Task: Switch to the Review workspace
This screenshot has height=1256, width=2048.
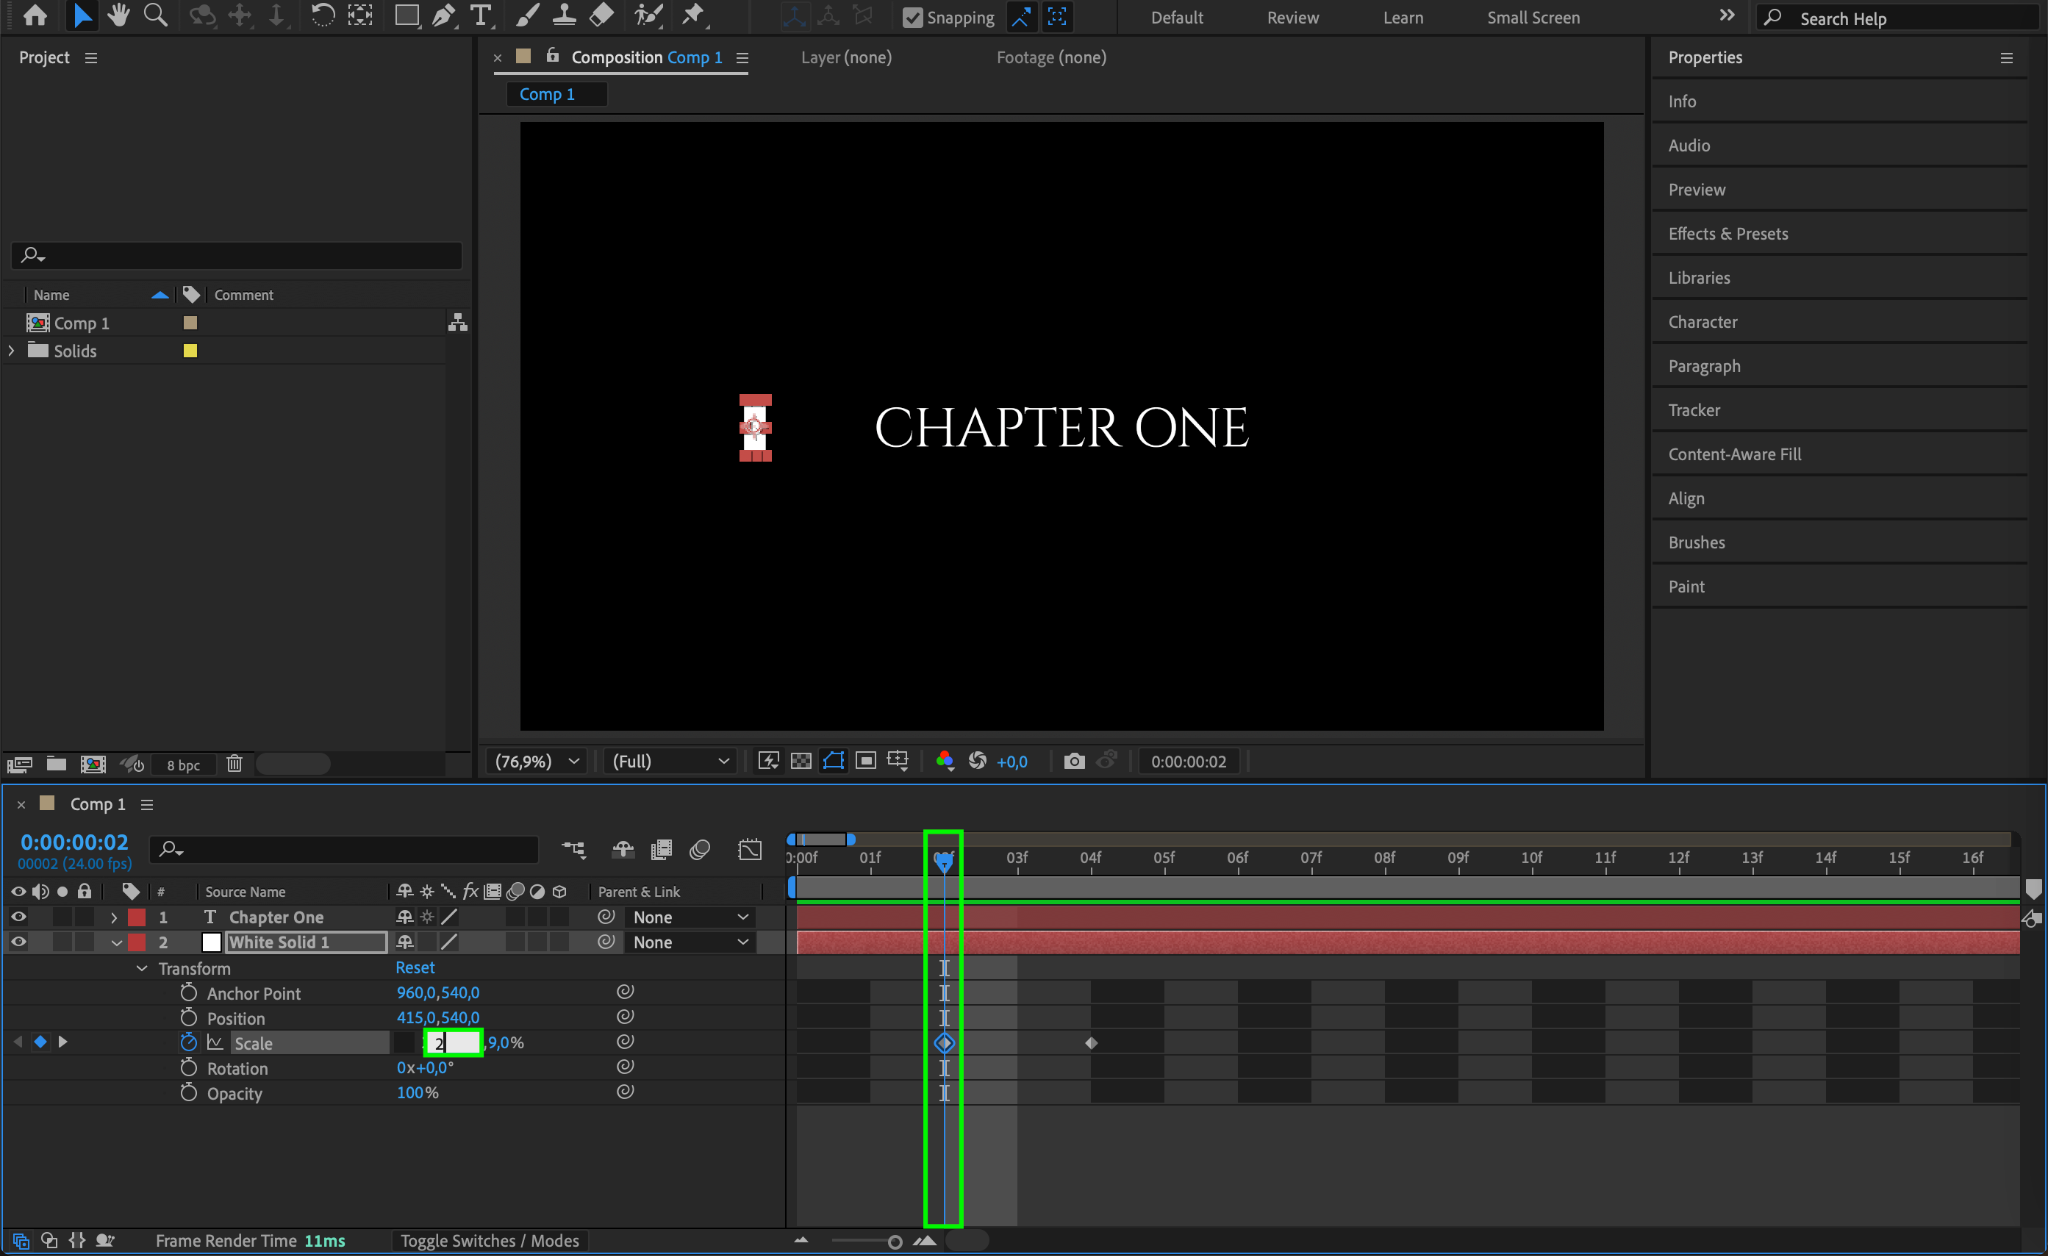Action: tap(1292, 17)
